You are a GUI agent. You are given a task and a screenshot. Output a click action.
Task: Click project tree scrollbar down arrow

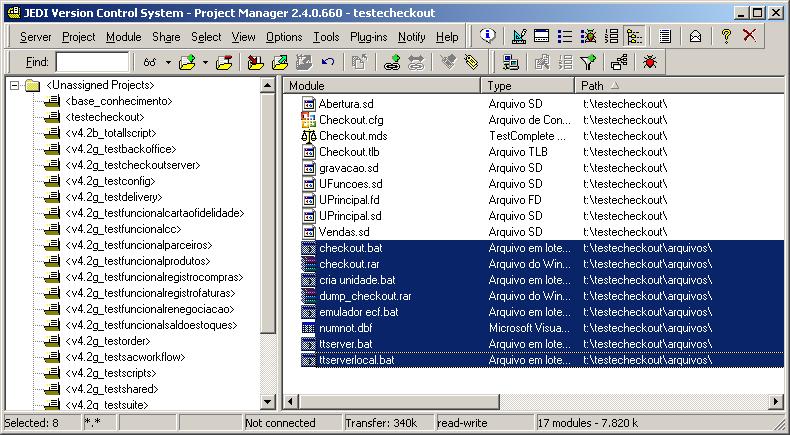point(268,402)
